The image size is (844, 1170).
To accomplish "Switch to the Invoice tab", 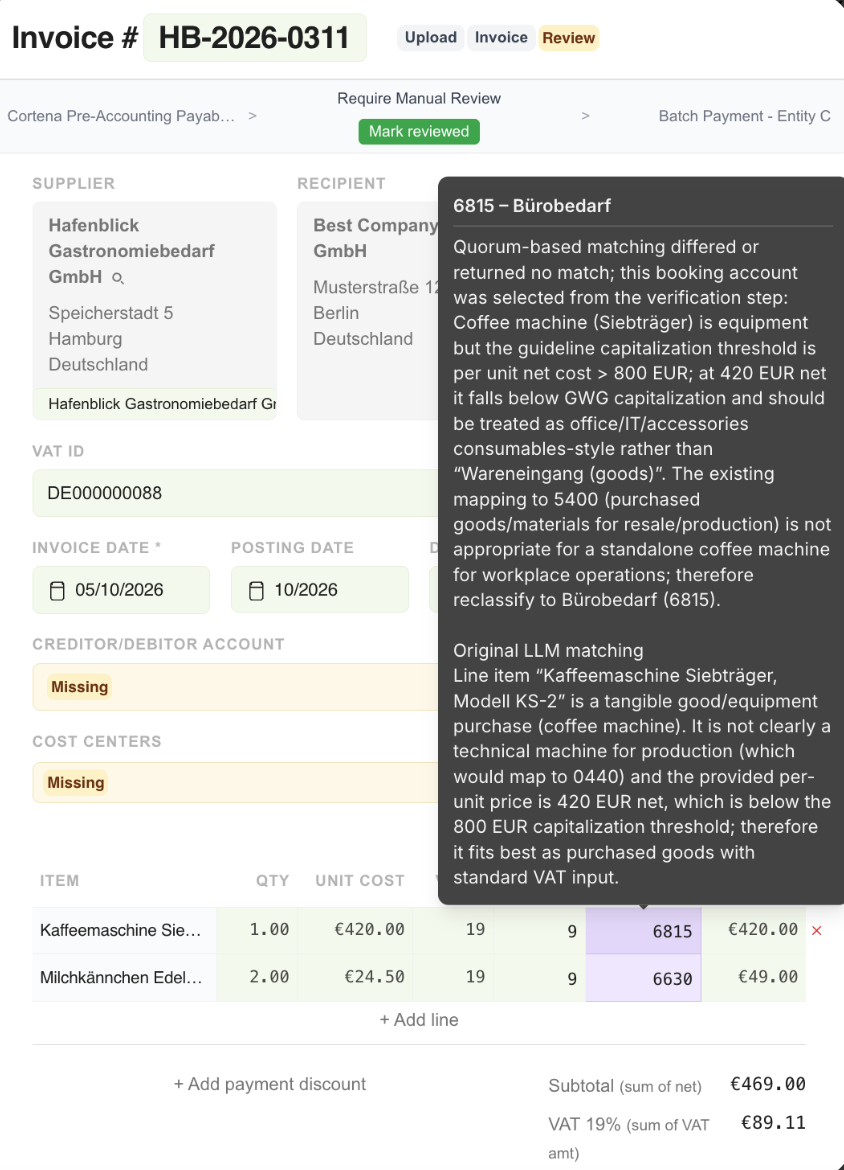I will [x=501, y=37].
